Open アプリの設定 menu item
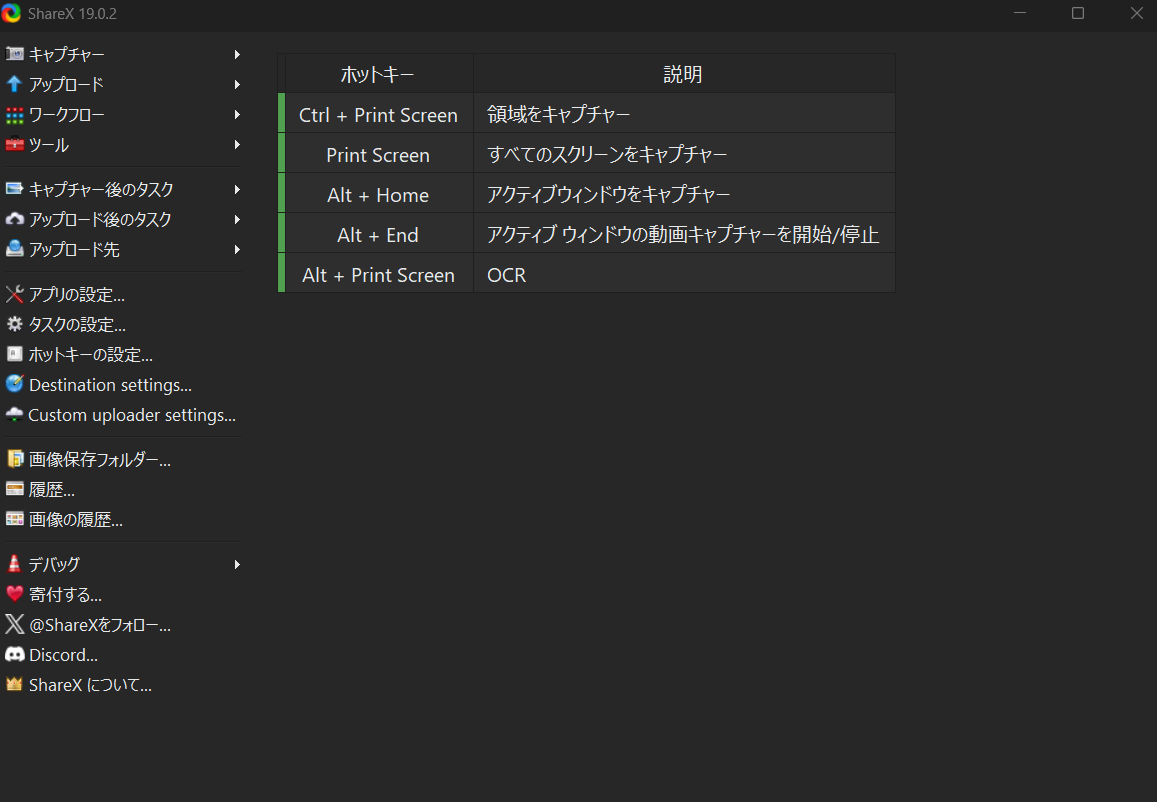Image resolution: width=1157 pixels, height=802 pixels. [77, 295]
